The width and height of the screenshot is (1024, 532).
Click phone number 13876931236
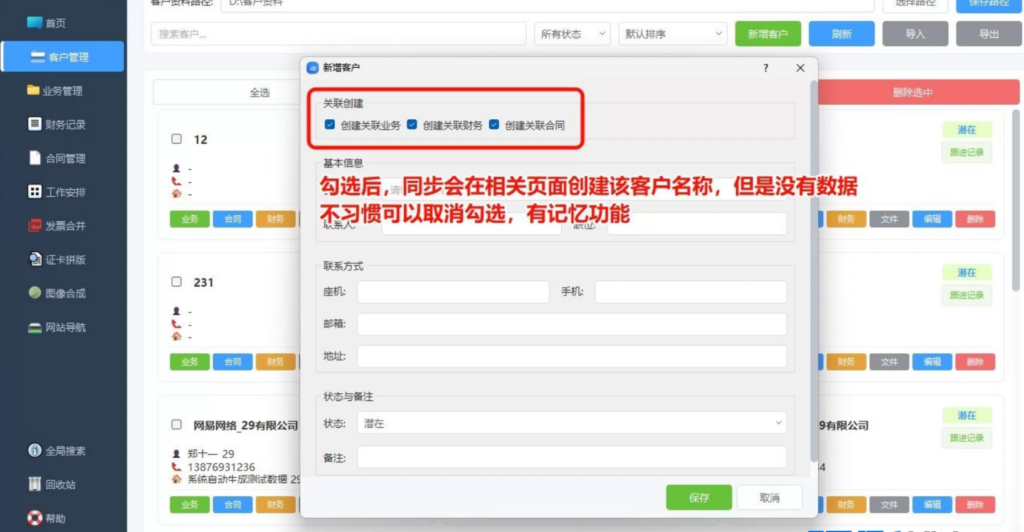pyautogui.click(x=221, y=467)
